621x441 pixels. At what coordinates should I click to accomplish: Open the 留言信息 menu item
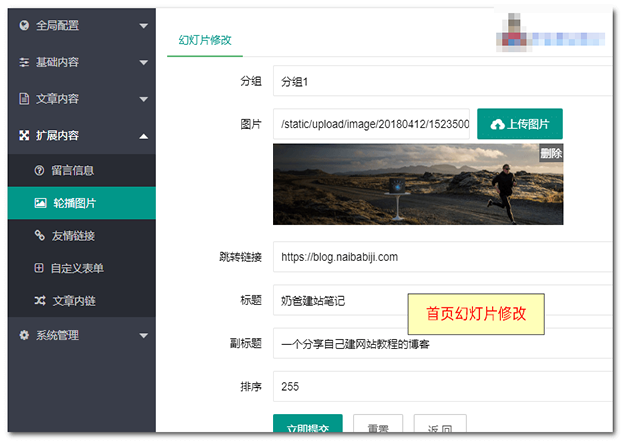(82, 170)
